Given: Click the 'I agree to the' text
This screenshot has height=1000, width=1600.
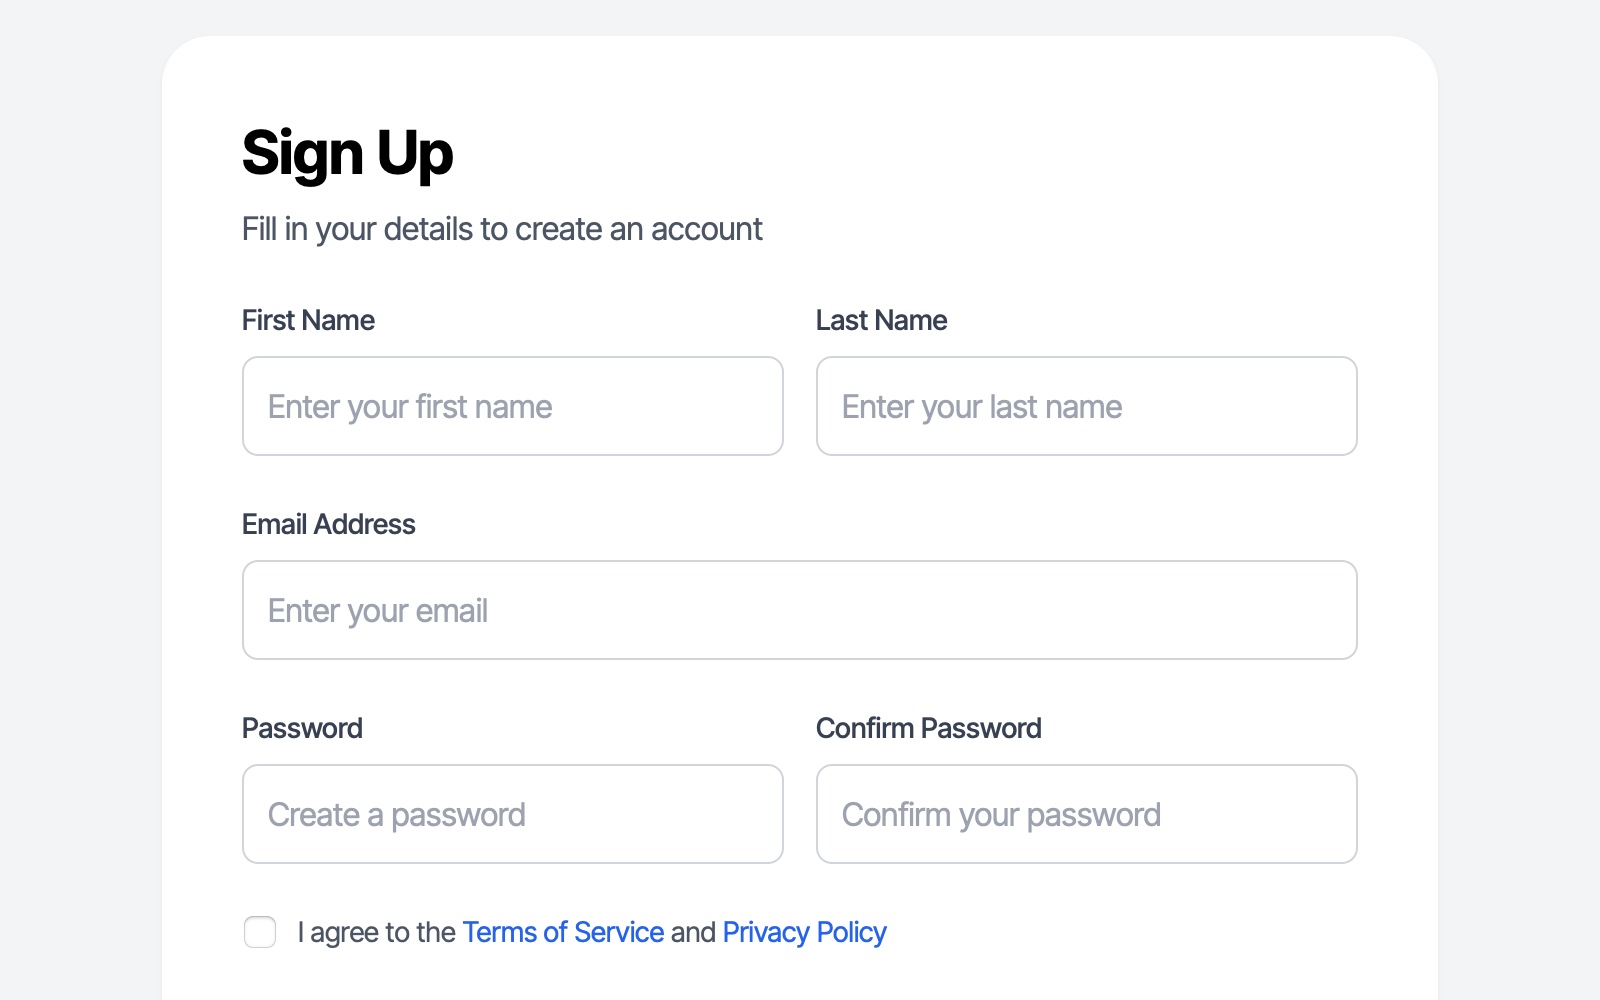Looking at the screenshot, I should 375,932.
